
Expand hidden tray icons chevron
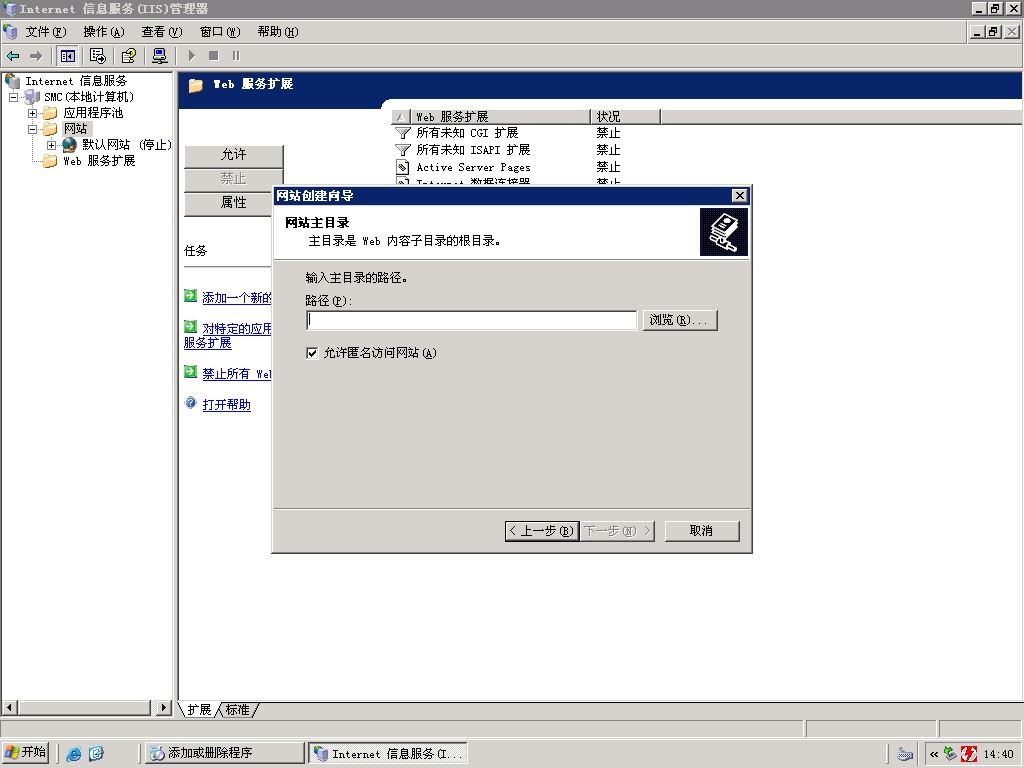point(935,754)
